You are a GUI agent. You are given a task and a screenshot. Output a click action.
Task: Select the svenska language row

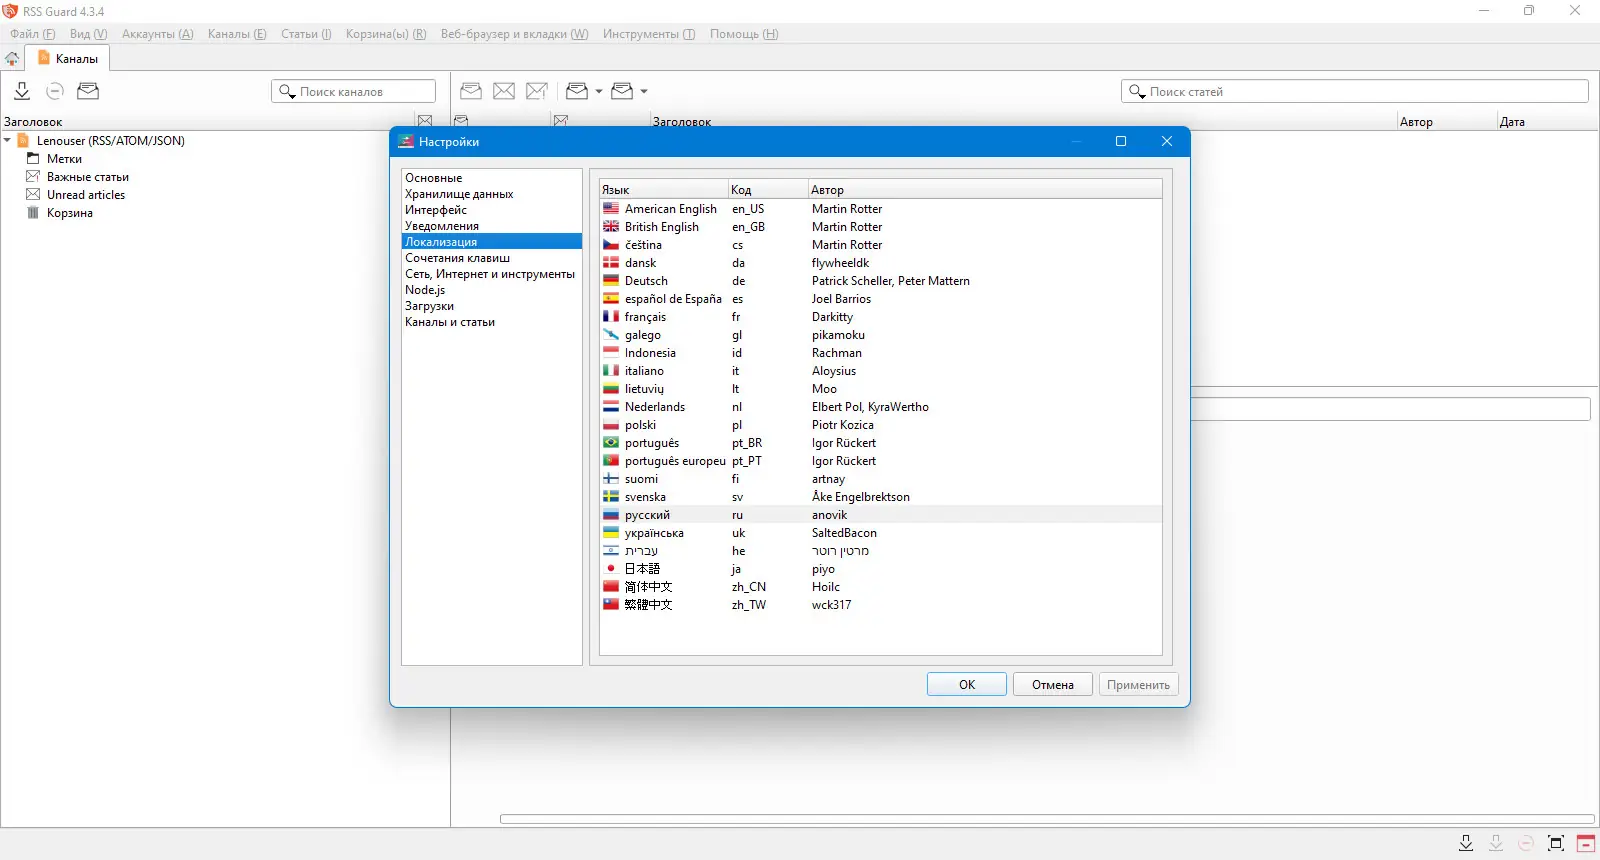click(x=881, y=497)
